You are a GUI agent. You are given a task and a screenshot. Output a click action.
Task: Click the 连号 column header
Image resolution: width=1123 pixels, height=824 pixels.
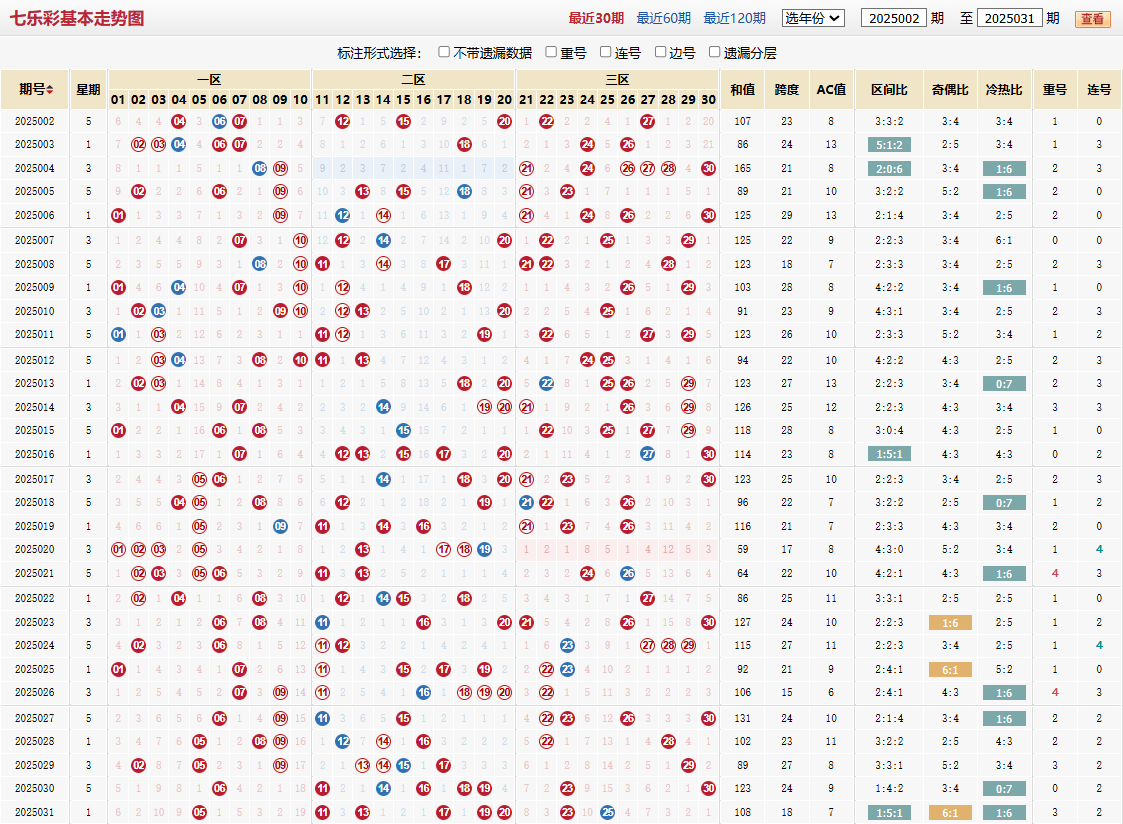(1099, 89)
